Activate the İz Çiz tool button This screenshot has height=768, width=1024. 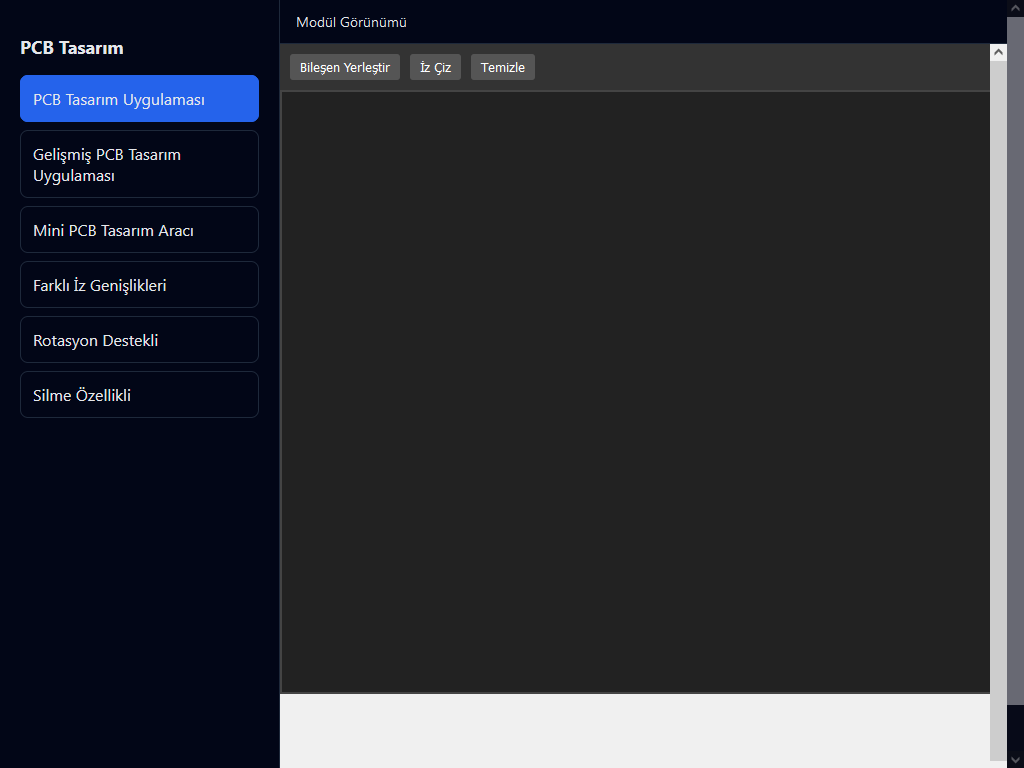point(435,67)
